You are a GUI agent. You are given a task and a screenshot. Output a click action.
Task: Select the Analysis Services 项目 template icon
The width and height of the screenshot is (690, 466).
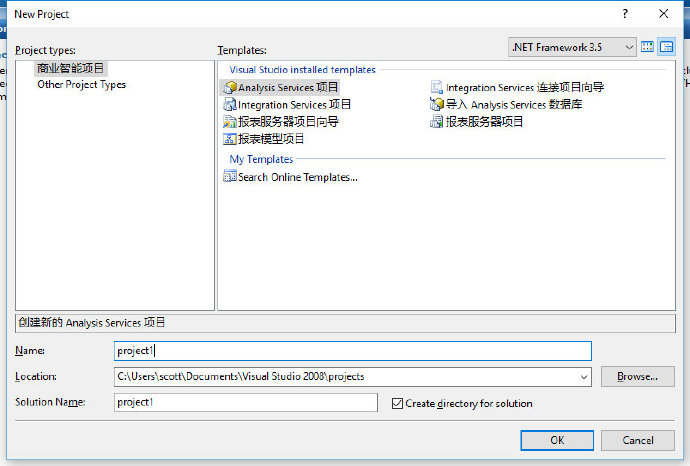230,88
